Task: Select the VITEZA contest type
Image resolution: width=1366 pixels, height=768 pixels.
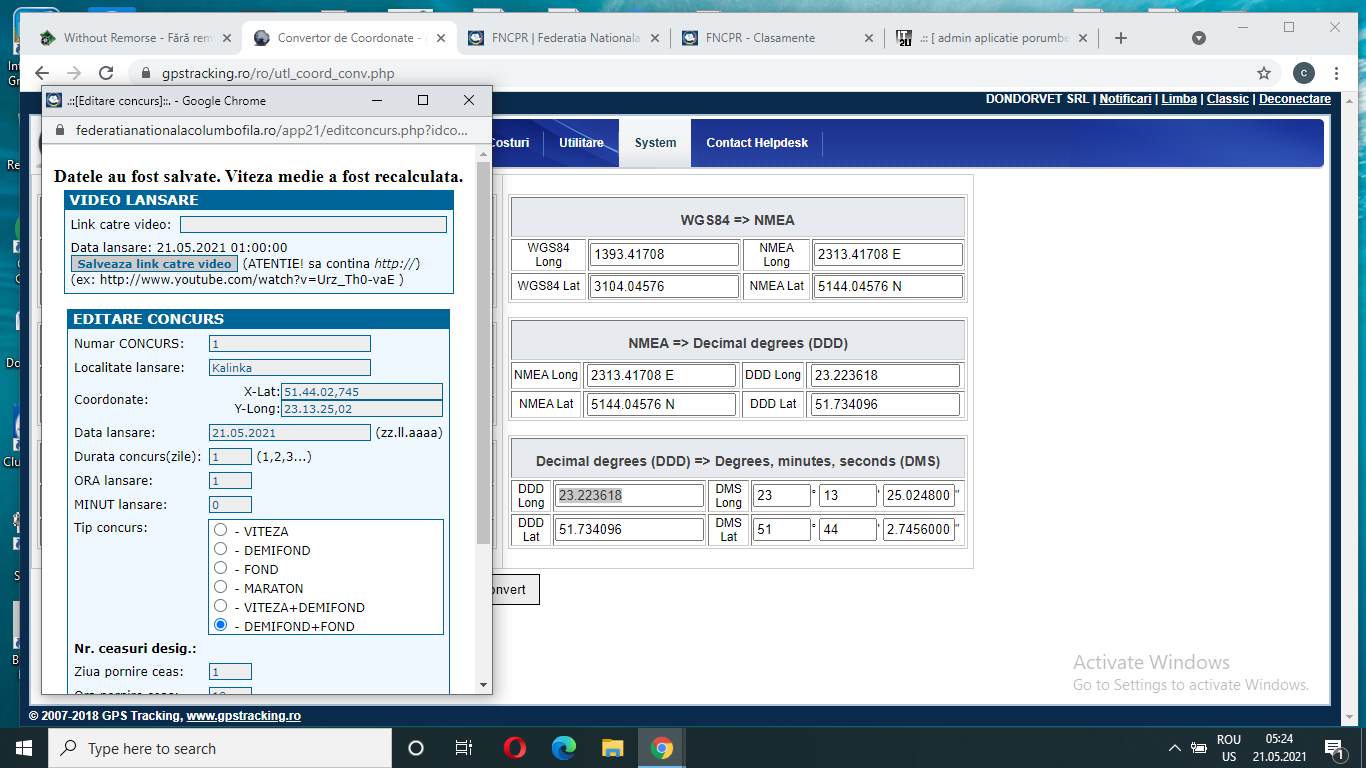Action: [221, 531]
